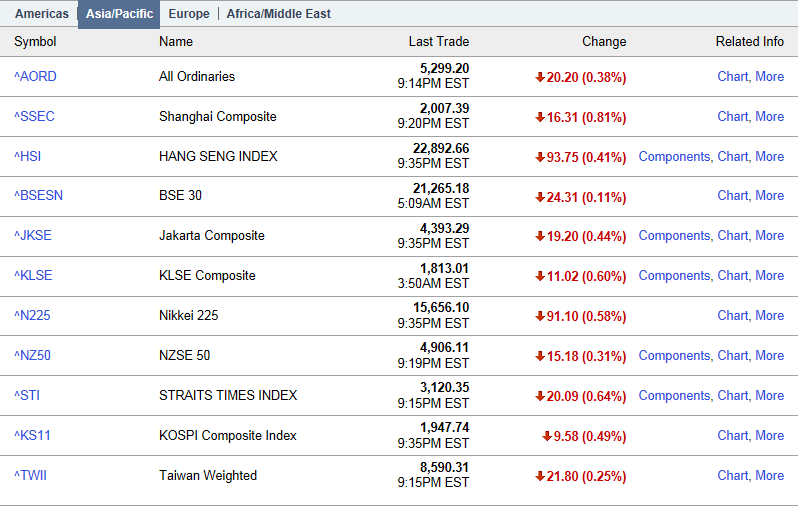Click the red down arrow for Nikkei 225
The height and width of the screenshot is (506, 798).
point(540,316)
